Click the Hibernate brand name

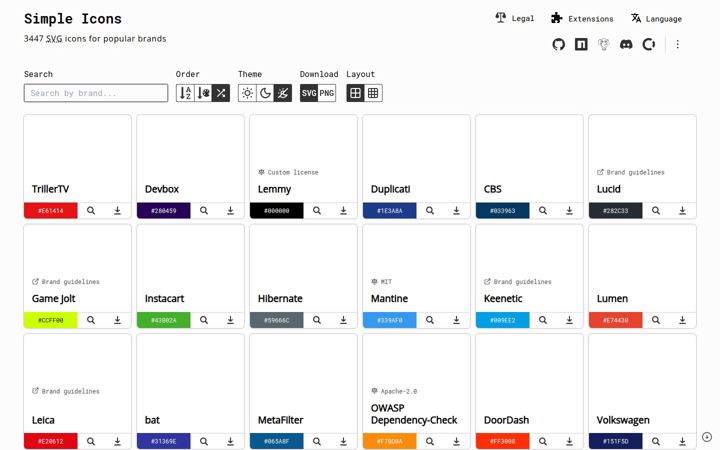280,298
